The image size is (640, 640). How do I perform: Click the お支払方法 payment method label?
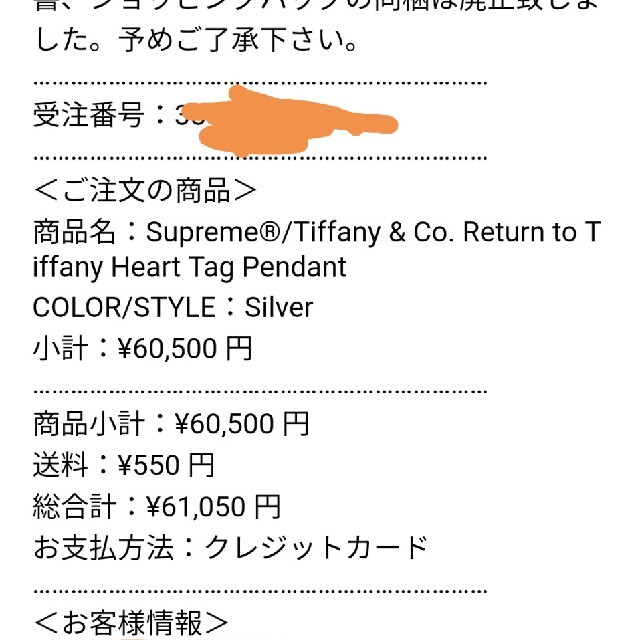pos(104,548)
